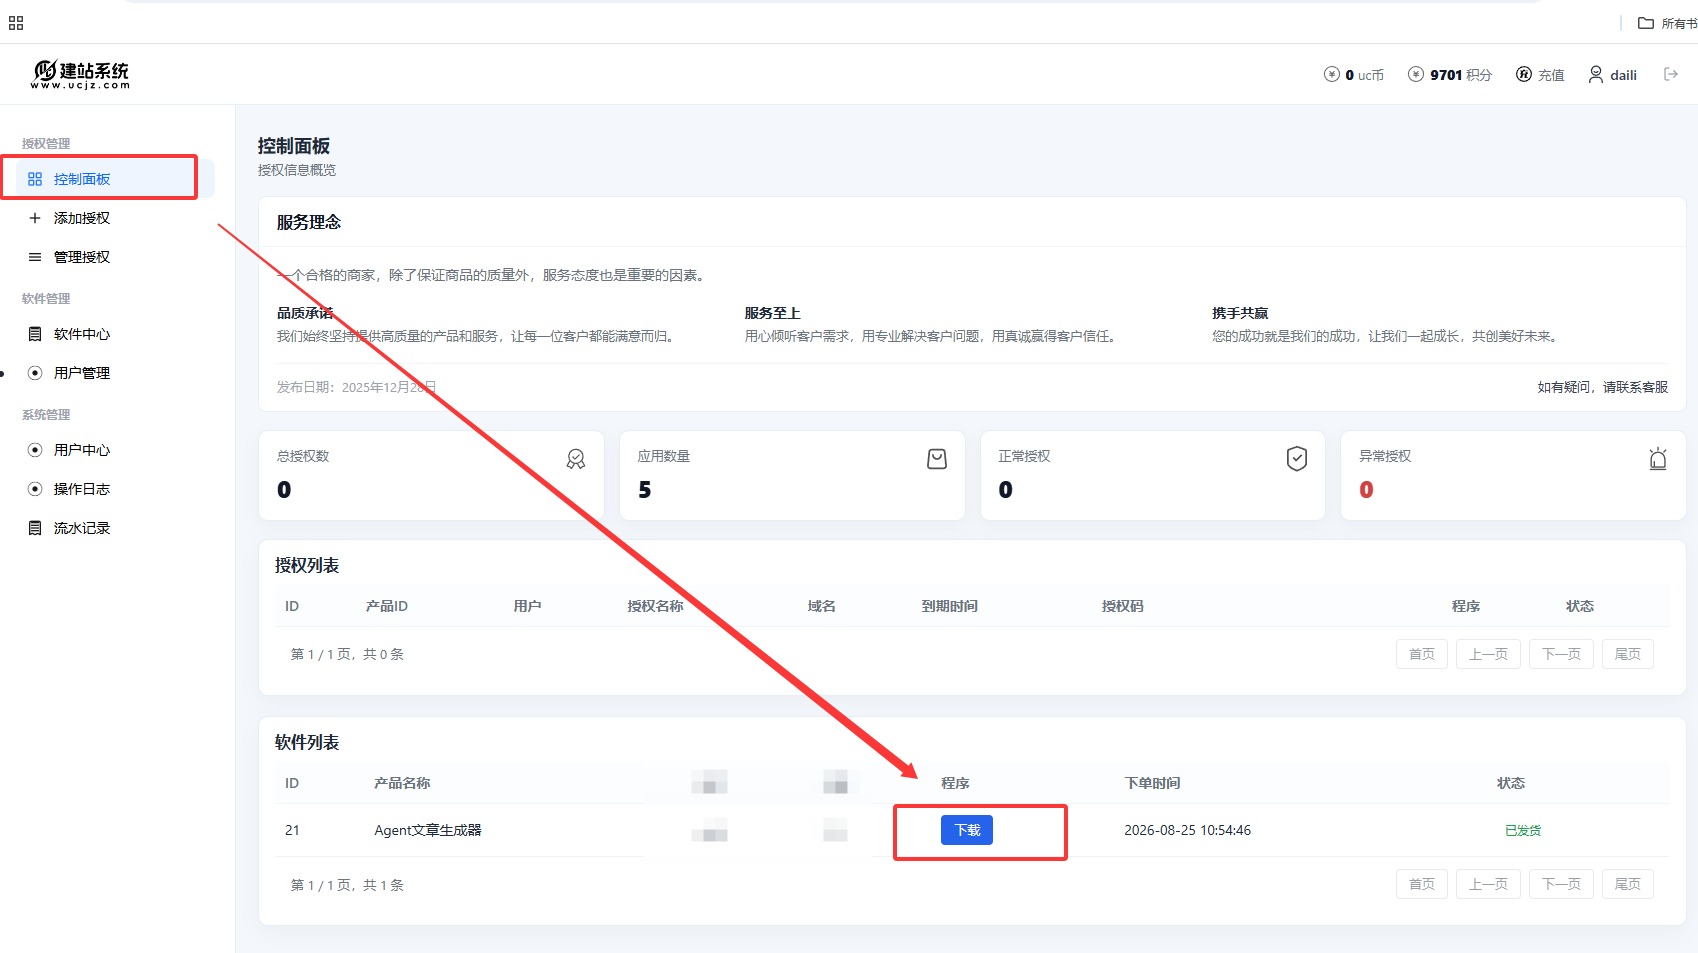The height and width of the screenshot is (953, 1698).
Task: Click the Agent文章生成器 product name
Action: [x=428, y=830]
